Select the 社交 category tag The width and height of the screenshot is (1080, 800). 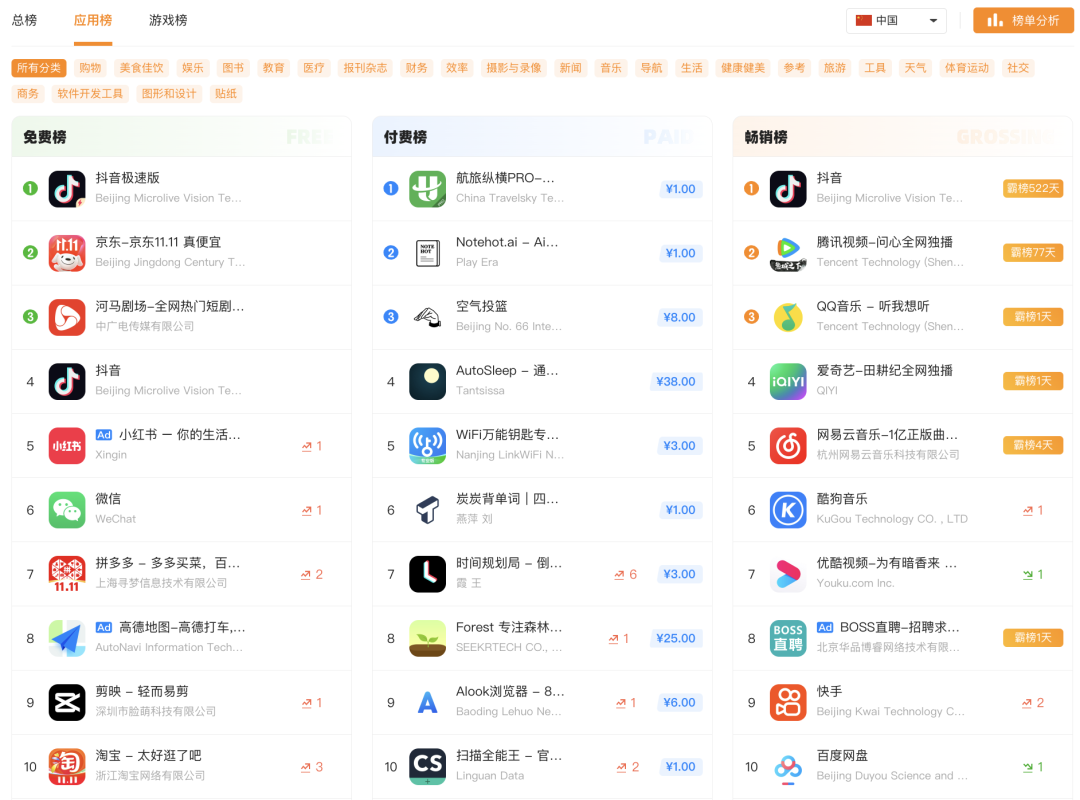1018,68
